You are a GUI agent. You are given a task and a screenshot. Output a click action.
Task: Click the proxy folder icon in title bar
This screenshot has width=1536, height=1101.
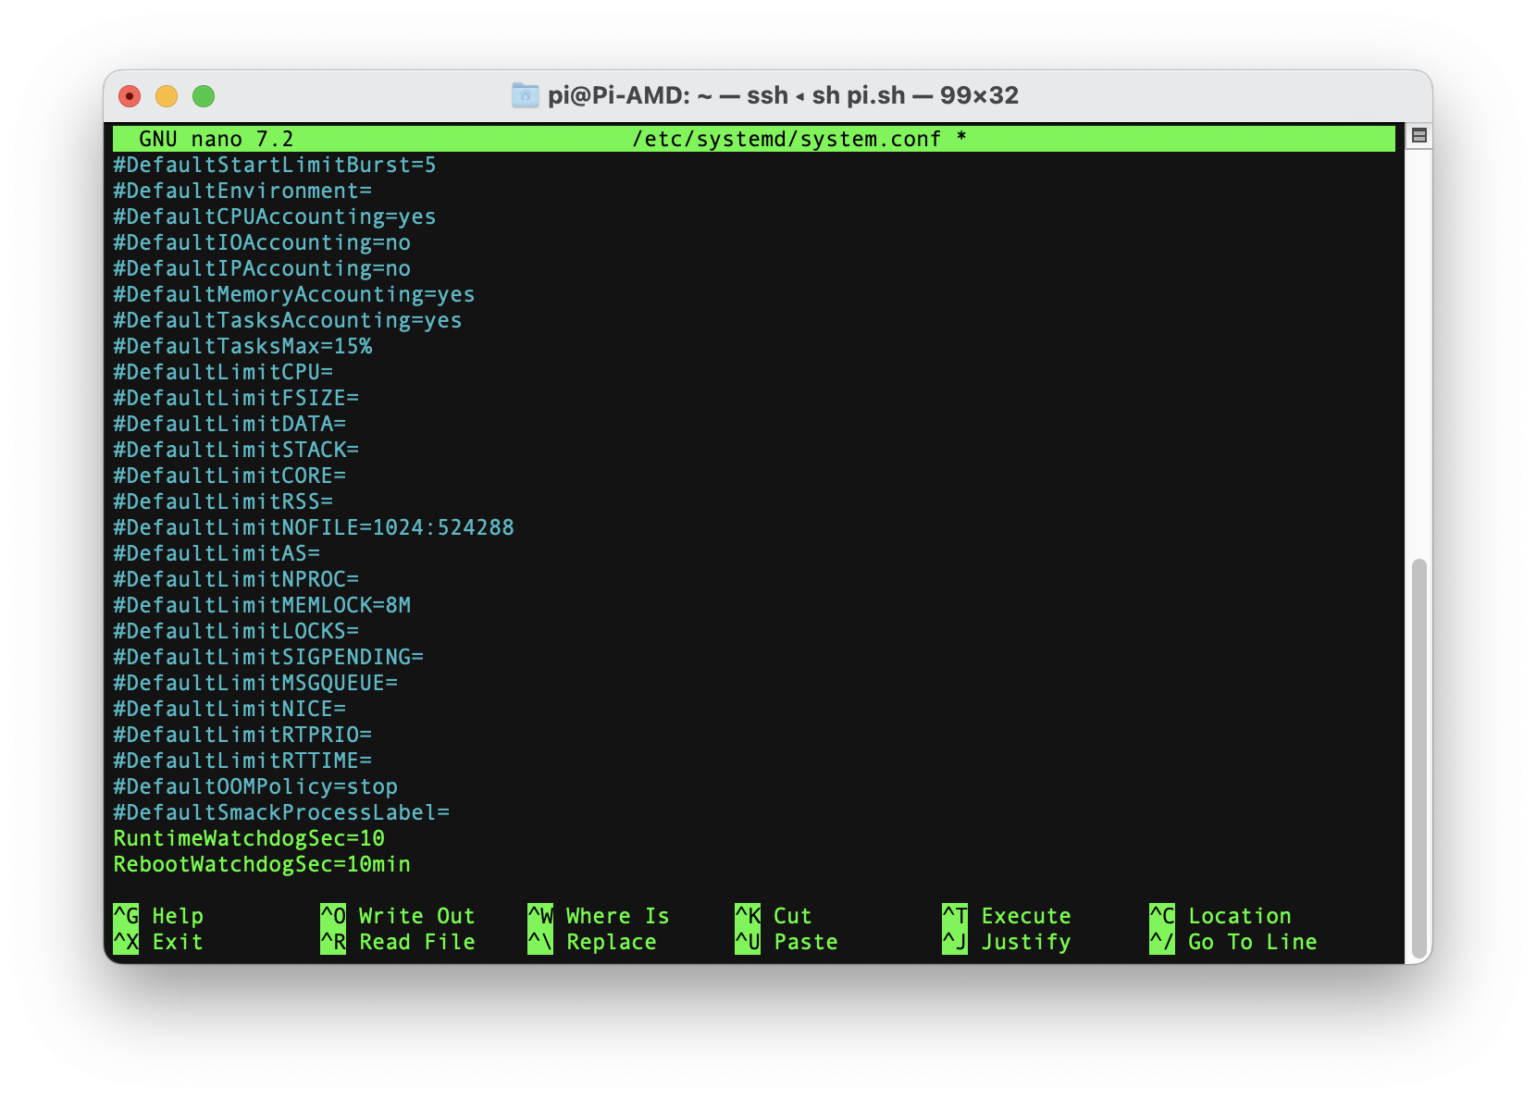click(x=525, y=95)
